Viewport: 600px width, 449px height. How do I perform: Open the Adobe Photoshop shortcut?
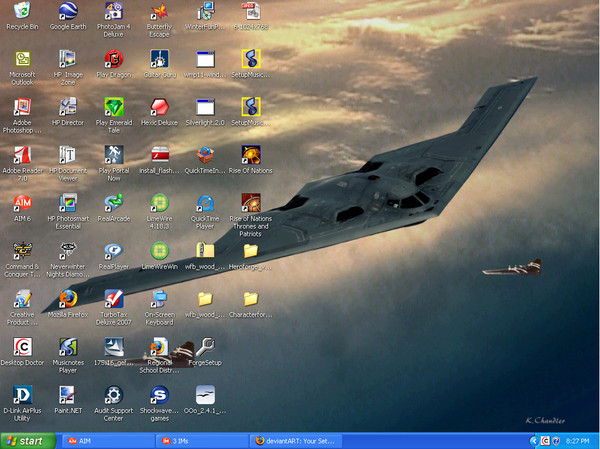[x=22, y=107]
